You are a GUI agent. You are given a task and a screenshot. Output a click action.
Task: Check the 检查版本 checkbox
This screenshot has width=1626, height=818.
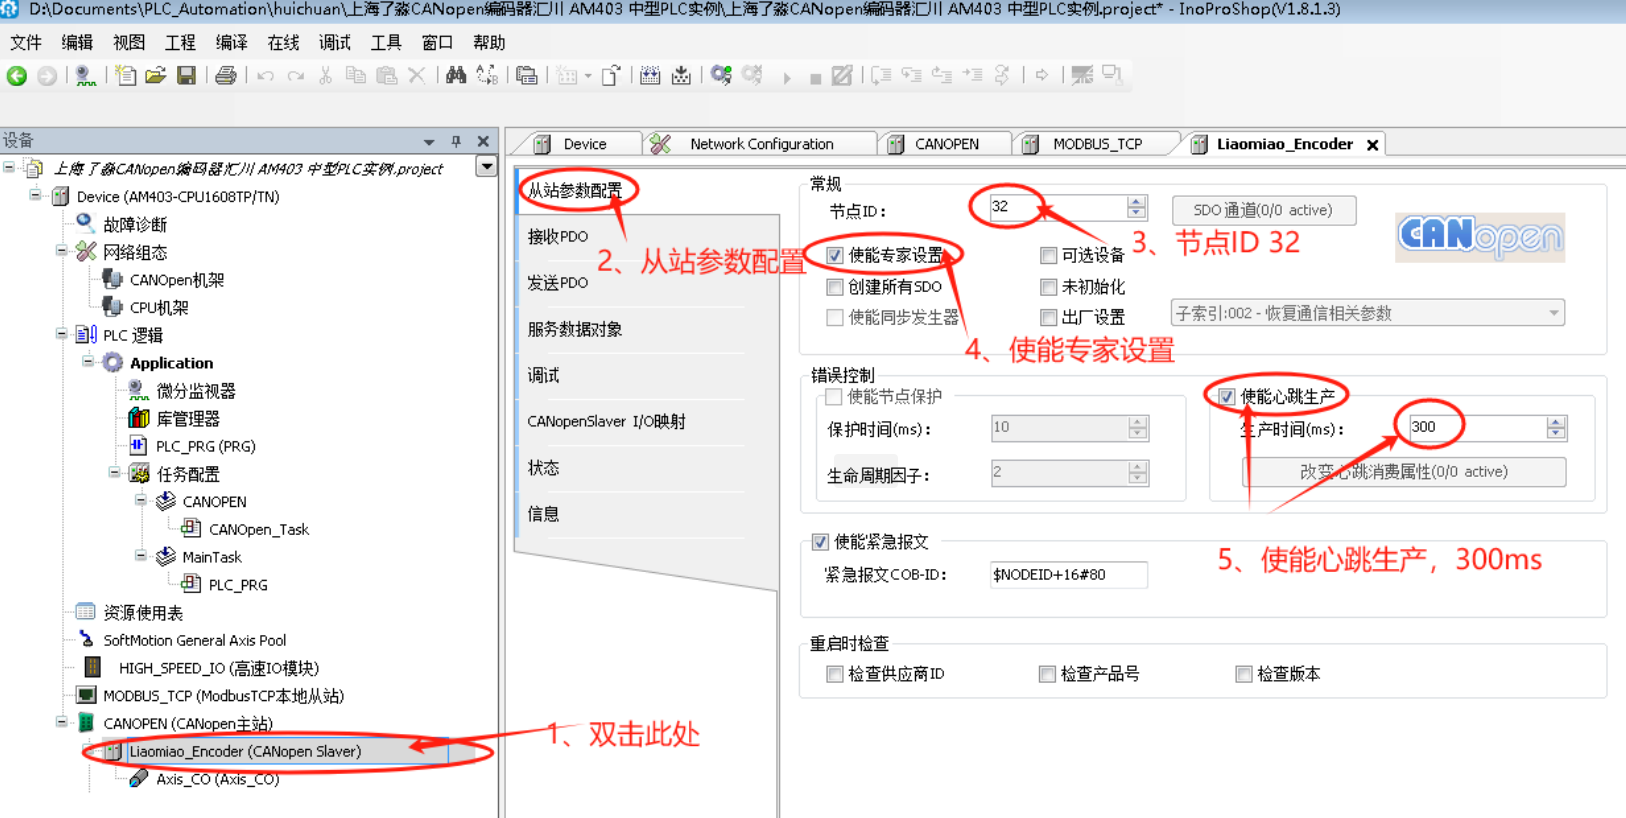point(1243,674)
